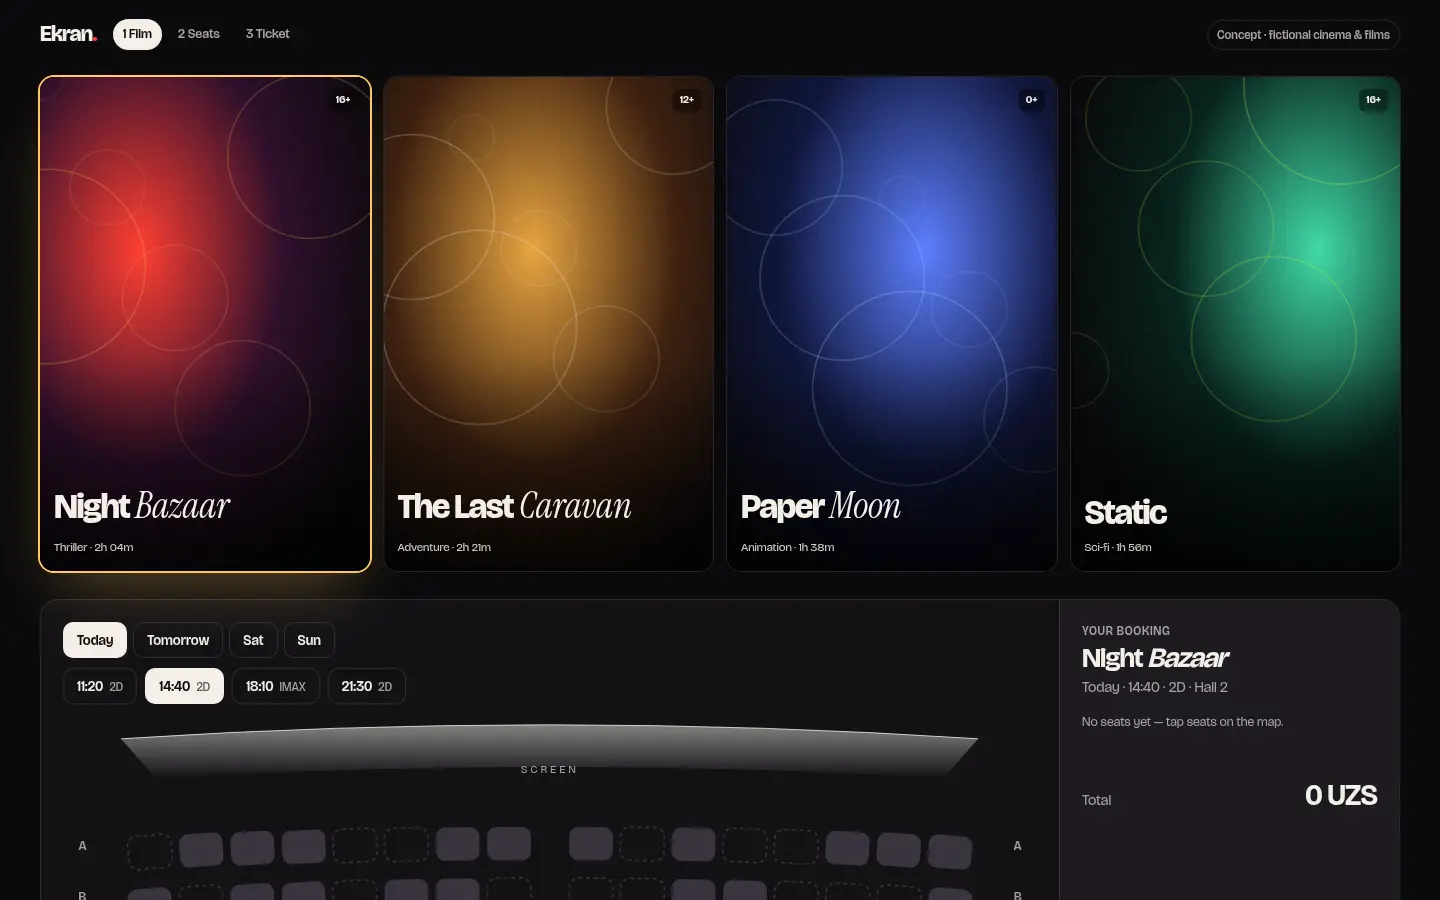The image size is (1440, 900).
Task: Click the Thriller · 2h 04m caption
Action: tap(93, 547)
